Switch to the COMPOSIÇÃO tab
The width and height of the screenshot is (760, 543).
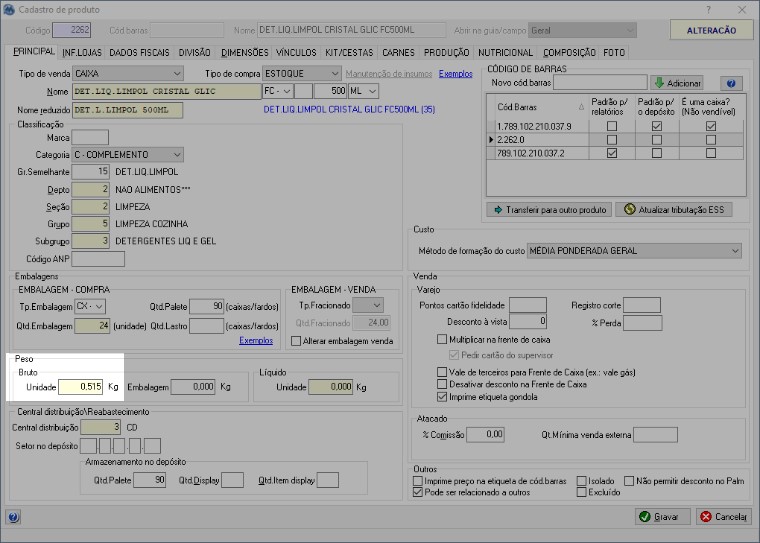click(x=569, y=52)
